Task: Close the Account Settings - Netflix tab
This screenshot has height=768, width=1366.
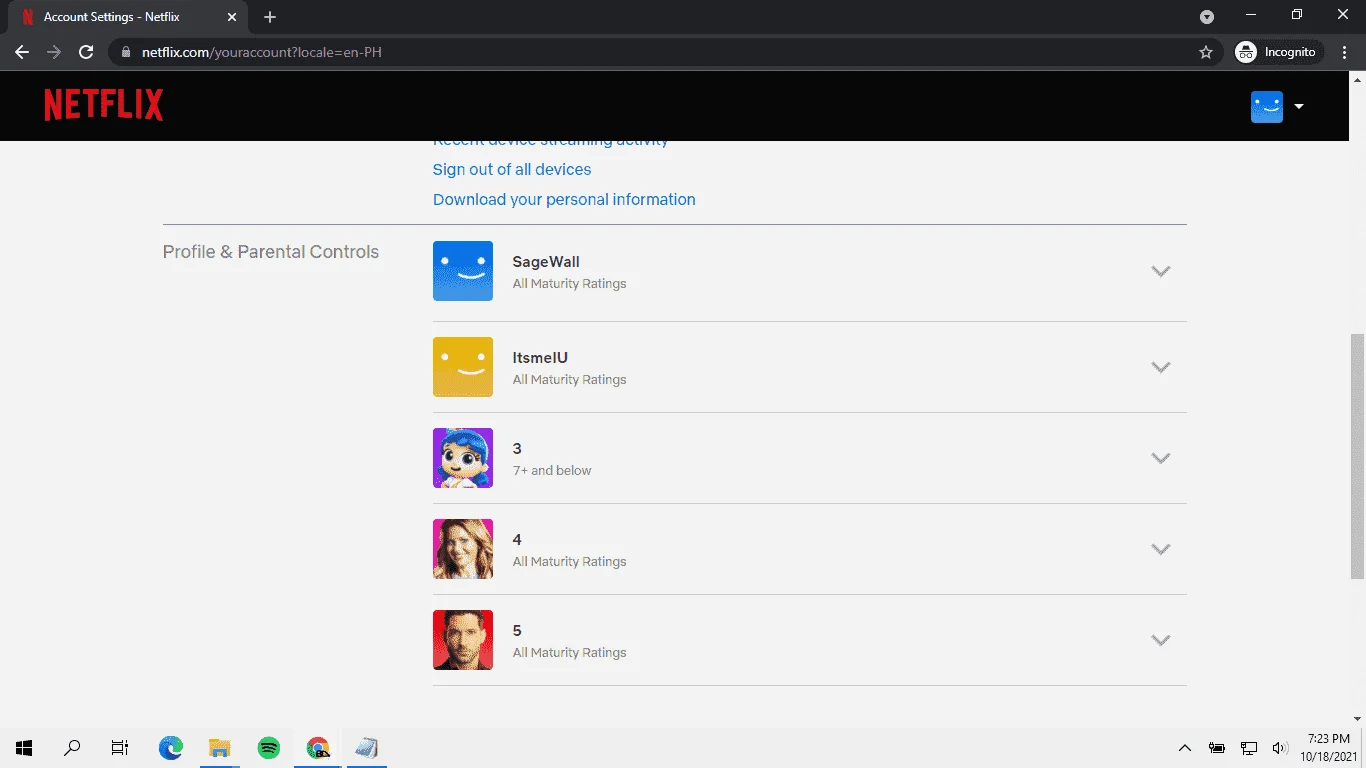Action: [x=234, y=17]
